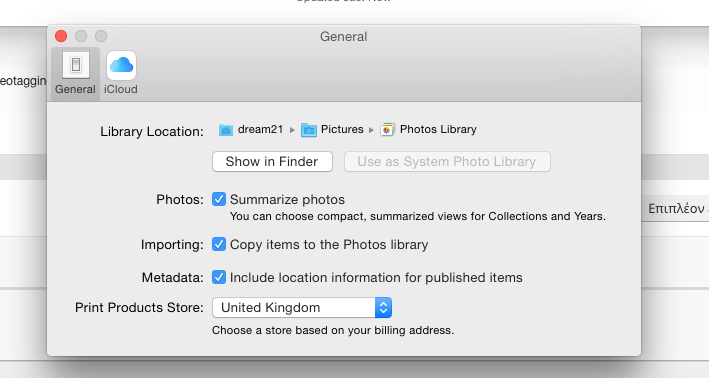Click 'Choose a store based on your billing address.'
709x378 pixels.
pyautogui.click(x=333, y=330)
